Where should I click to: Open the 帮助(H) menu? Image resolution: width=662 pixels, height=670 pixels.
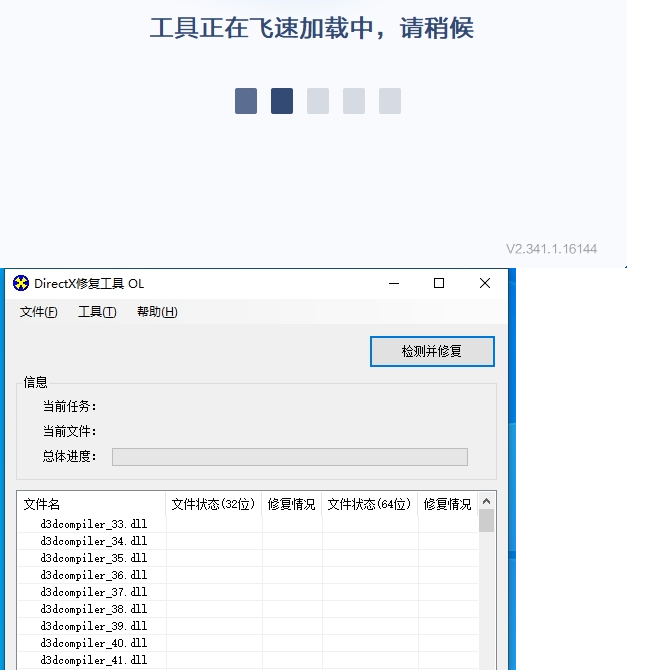pos(157,312)
